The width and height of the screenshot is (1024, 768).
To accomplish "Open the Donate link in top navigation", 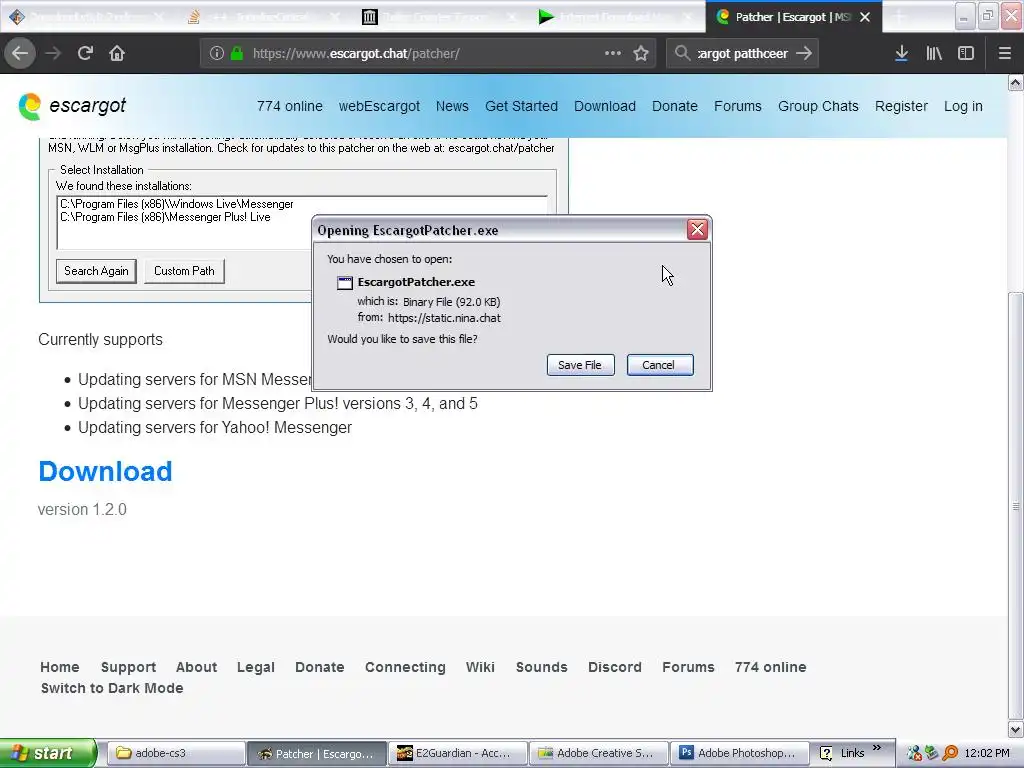I will (x=675, y=106).
